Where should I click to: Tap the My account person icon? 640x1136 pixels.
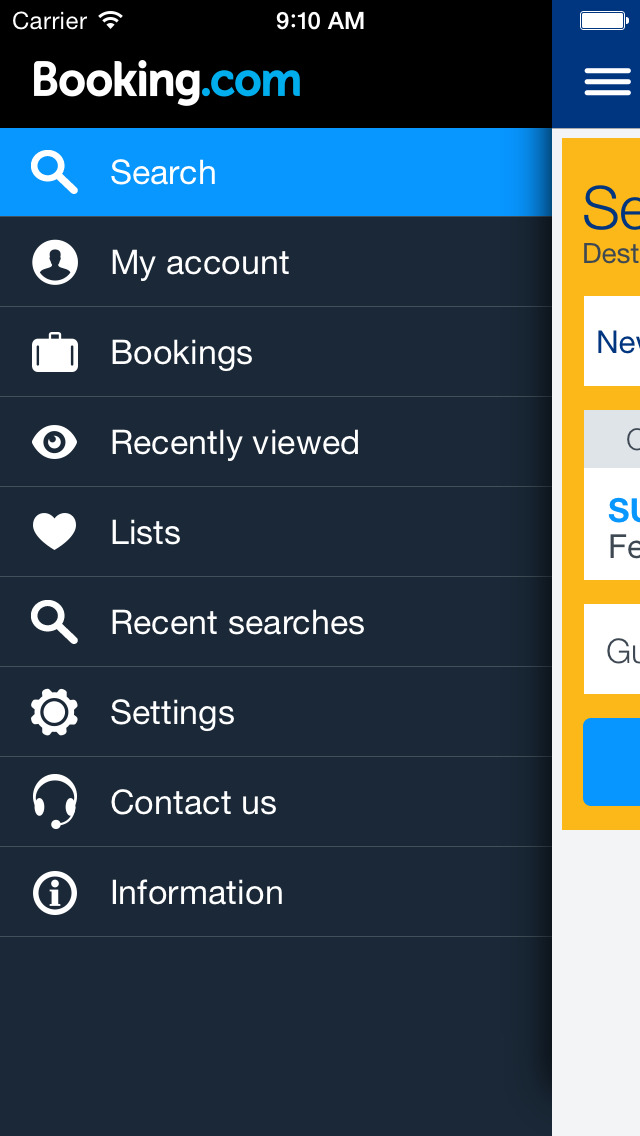coord(54,261)
